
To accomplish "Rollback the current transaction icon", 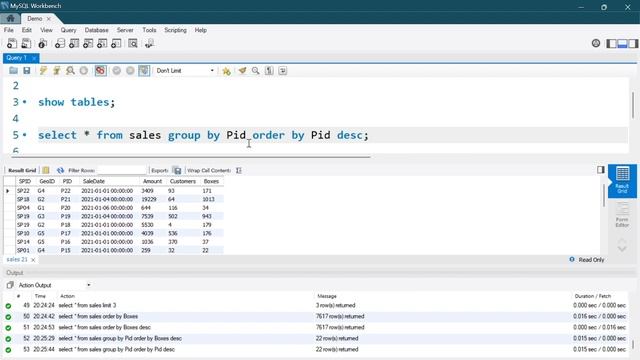I will pyautogui.click(x=130, y=71).
